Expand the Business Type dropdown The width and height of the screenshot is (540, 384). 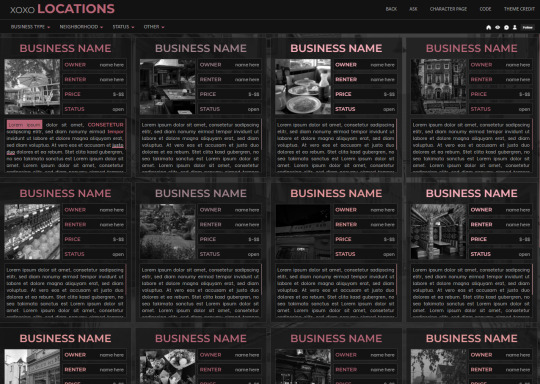[30, 27]
